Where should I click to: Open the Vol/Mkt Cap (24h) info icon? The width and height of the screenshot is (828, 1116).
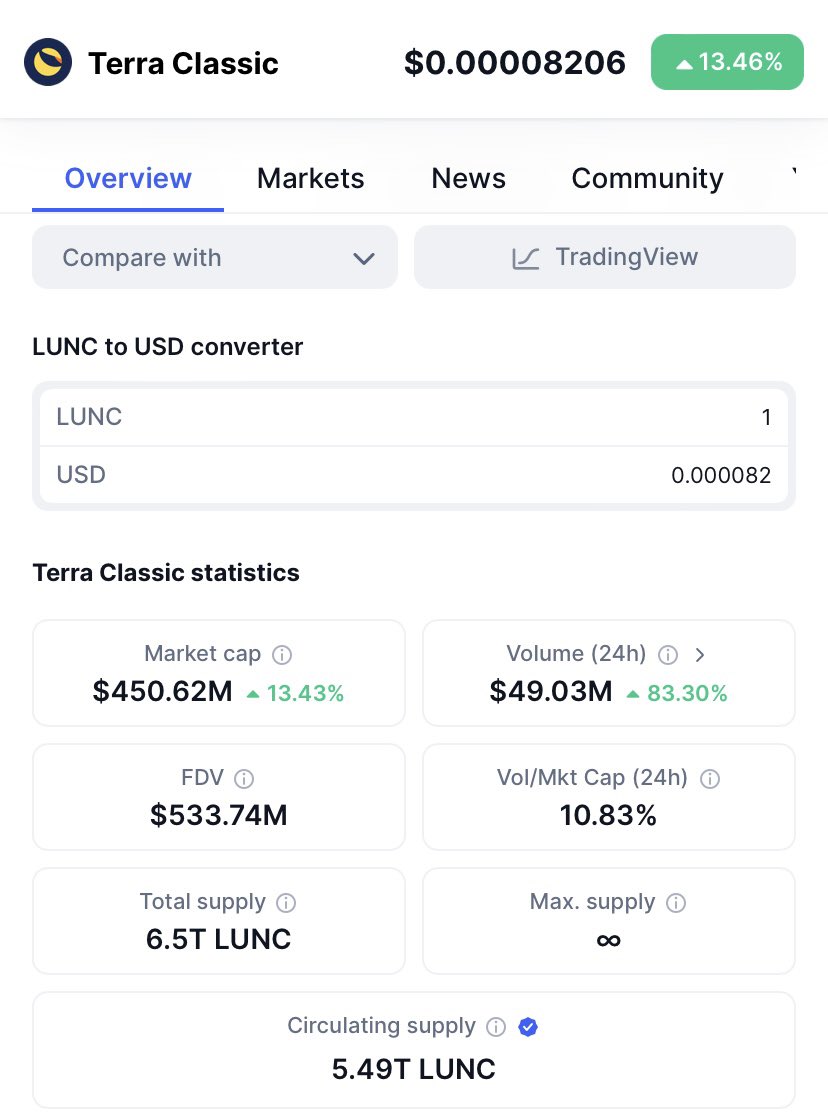tap(710, 778)
